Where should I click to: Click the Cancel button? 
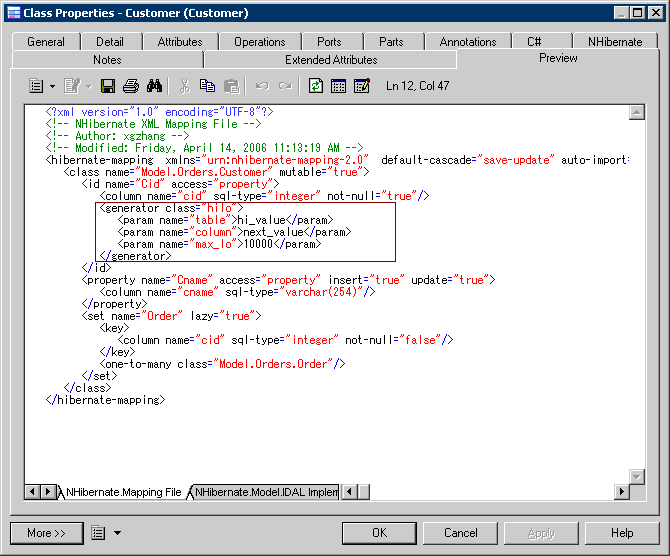461,533
